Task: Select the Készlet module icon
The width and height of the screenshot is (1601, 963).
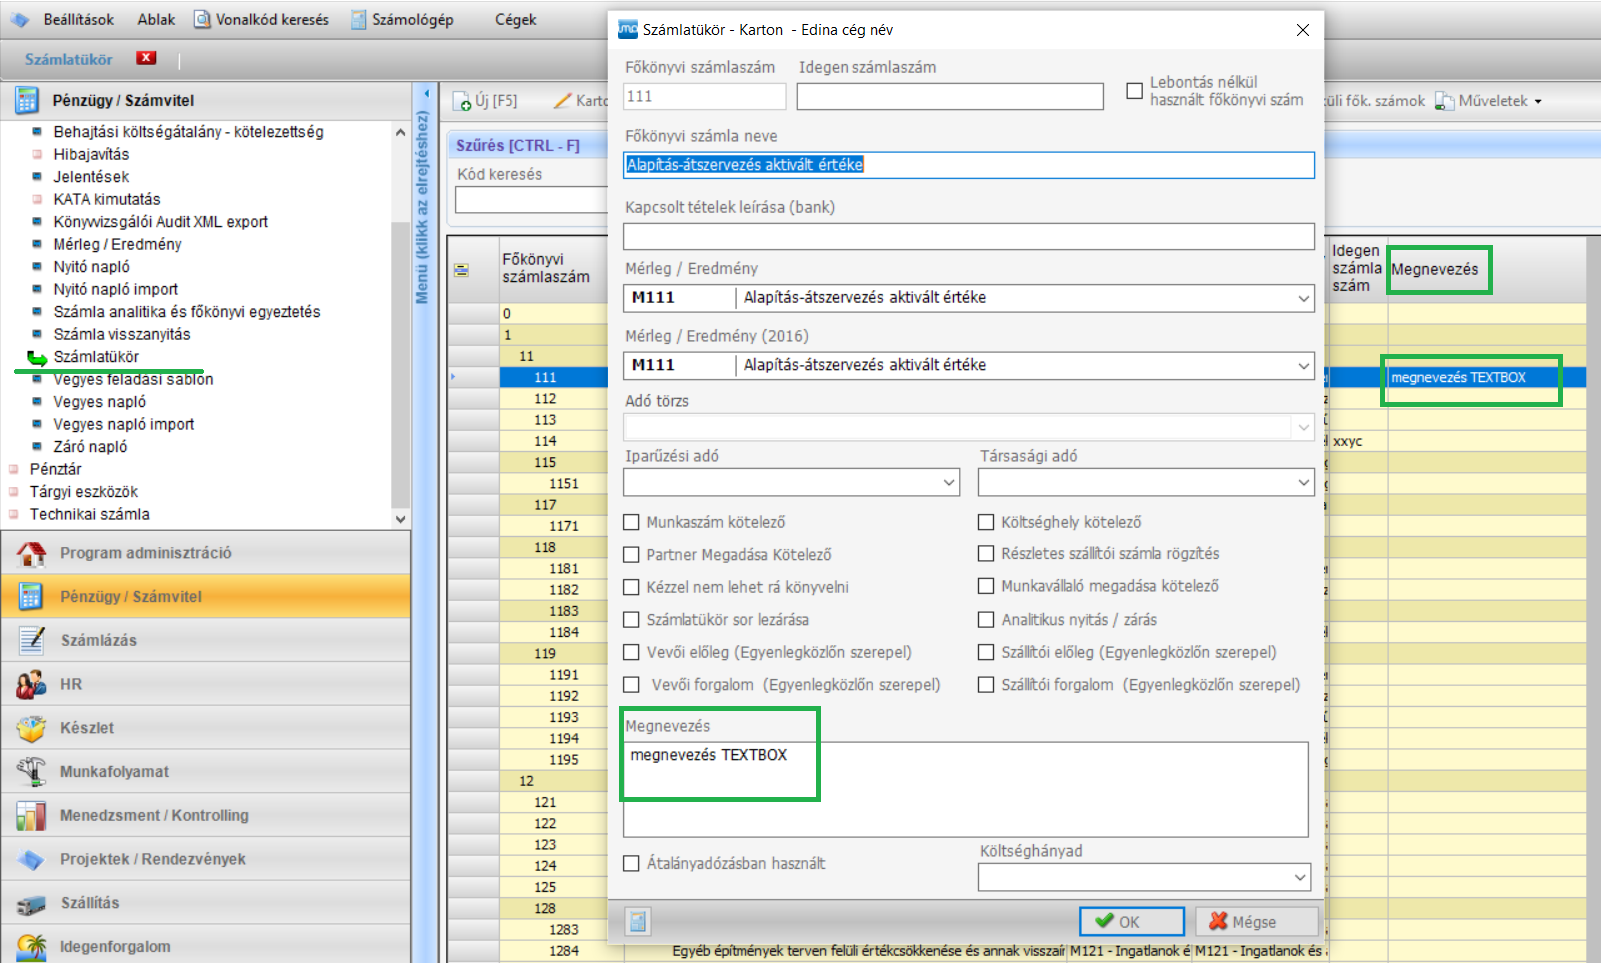Action: (x=31, y=728)
